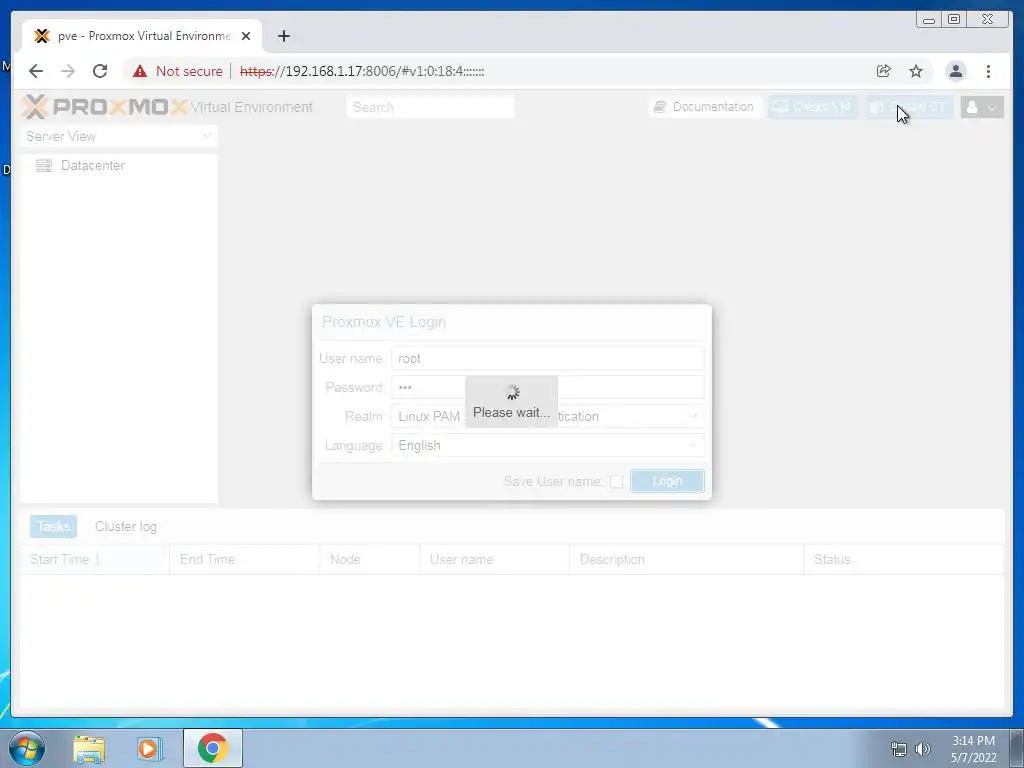The height and width of the screenshot is (768, 1024).
Task: Click the Node column header
Action: (370, 560)
